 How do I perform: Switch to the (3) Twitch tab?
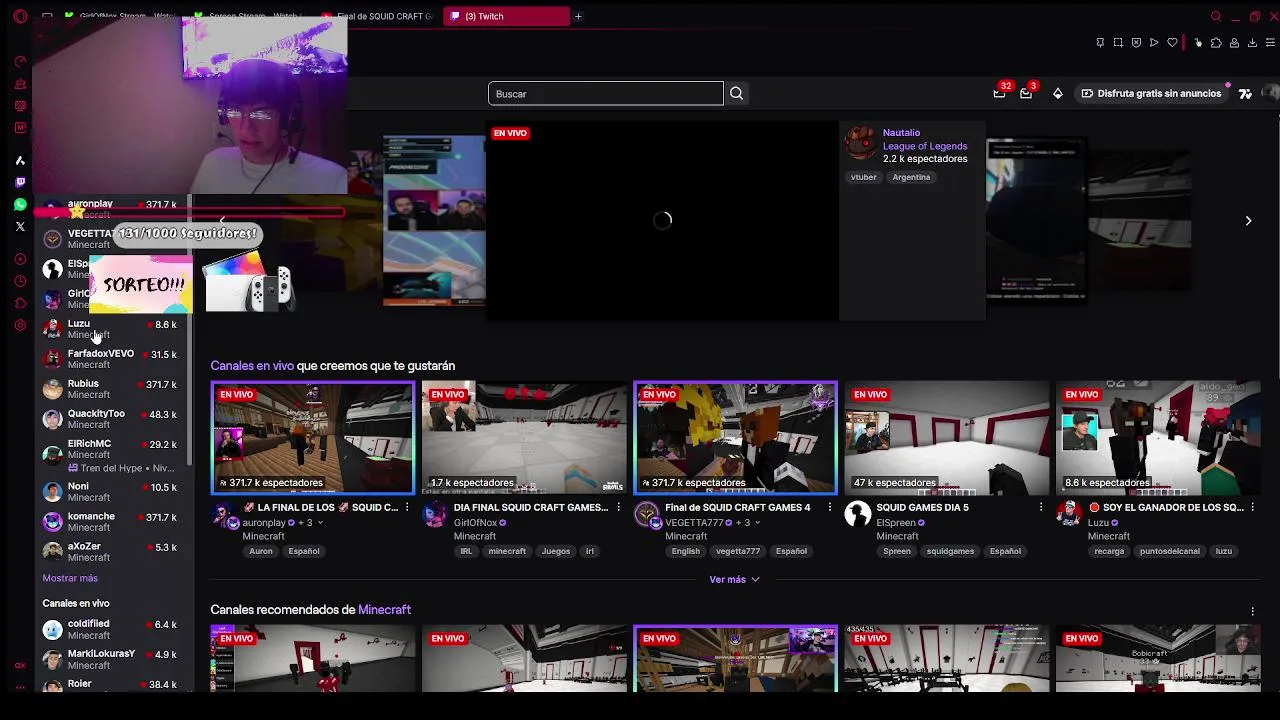(506, 16)
